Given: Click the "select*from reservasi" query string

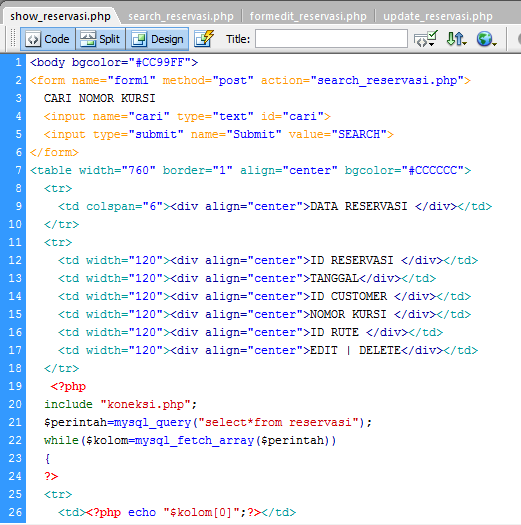Looking at the screenshot, I should (279, 422).
